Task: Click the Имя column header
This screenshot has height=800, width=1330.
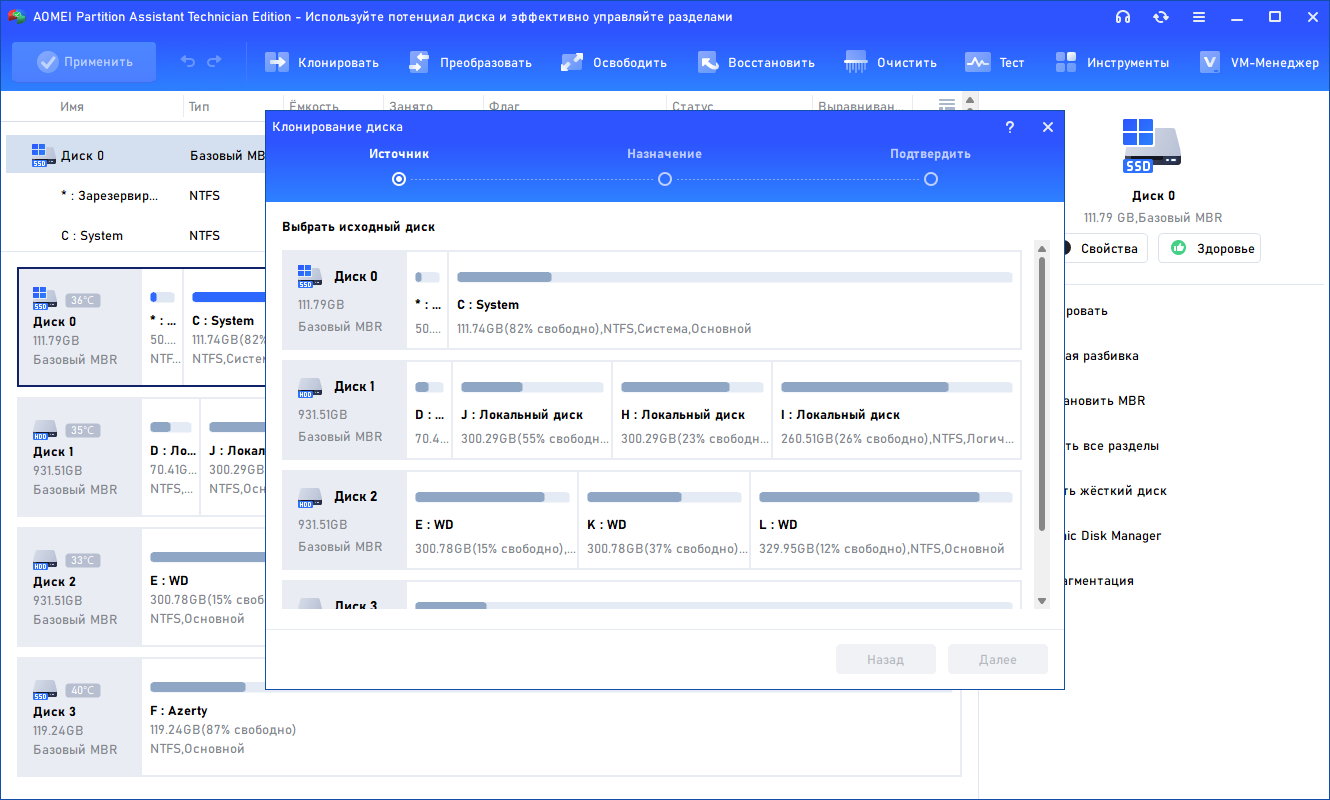Action: pyautogui.click(x=72, y=106)
